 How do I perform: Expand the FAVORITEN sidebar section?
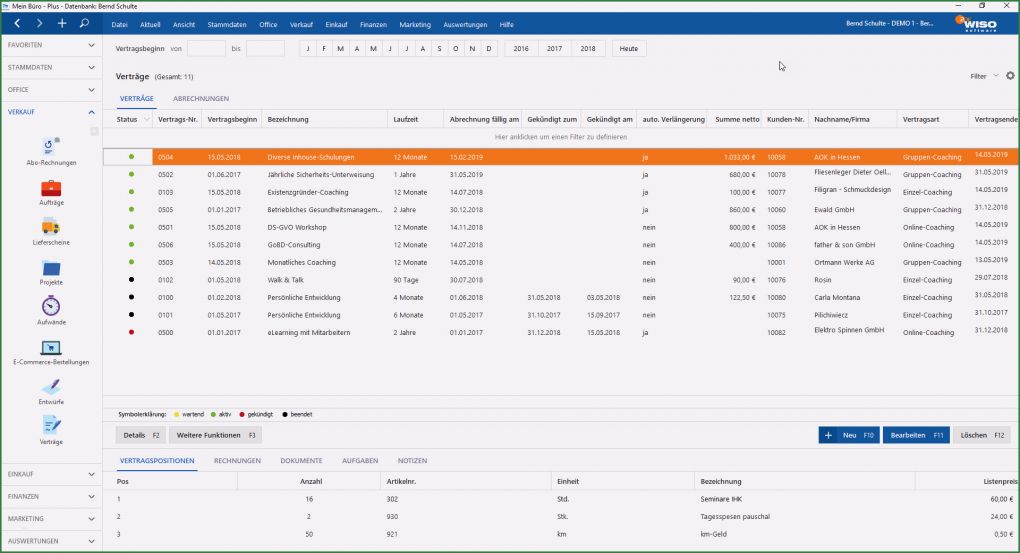91,45
